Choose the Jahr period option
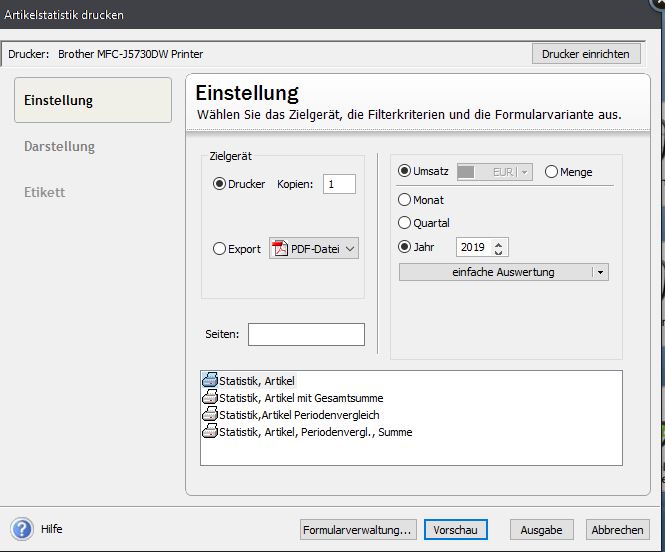The height and width of the screenshot is (552, 665). (x=404, y=246)
